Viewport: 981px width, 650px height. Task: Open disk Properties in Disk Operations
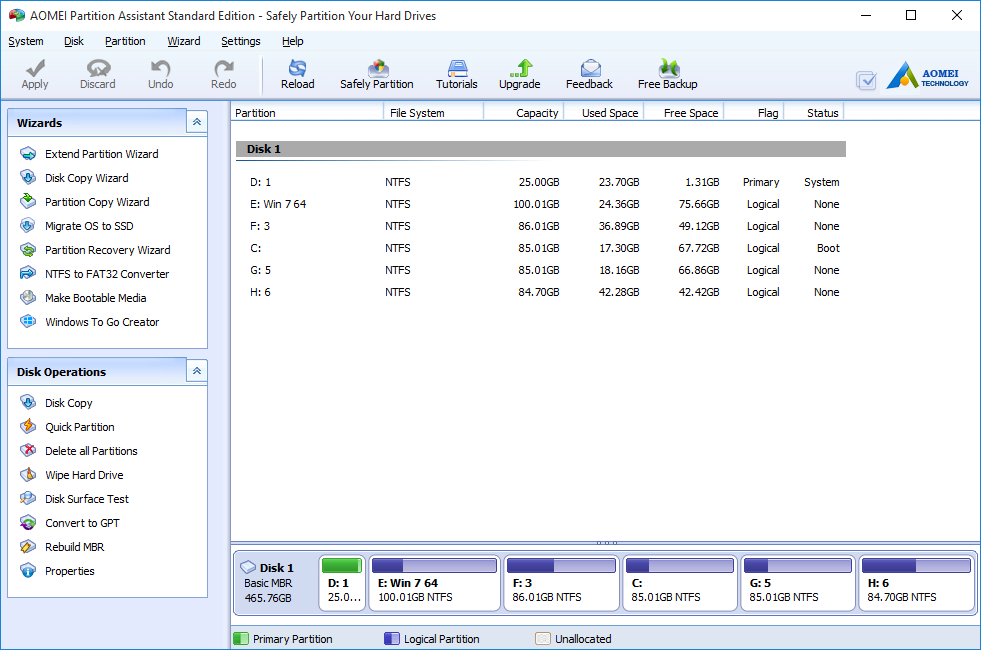(x=69, y=571)
